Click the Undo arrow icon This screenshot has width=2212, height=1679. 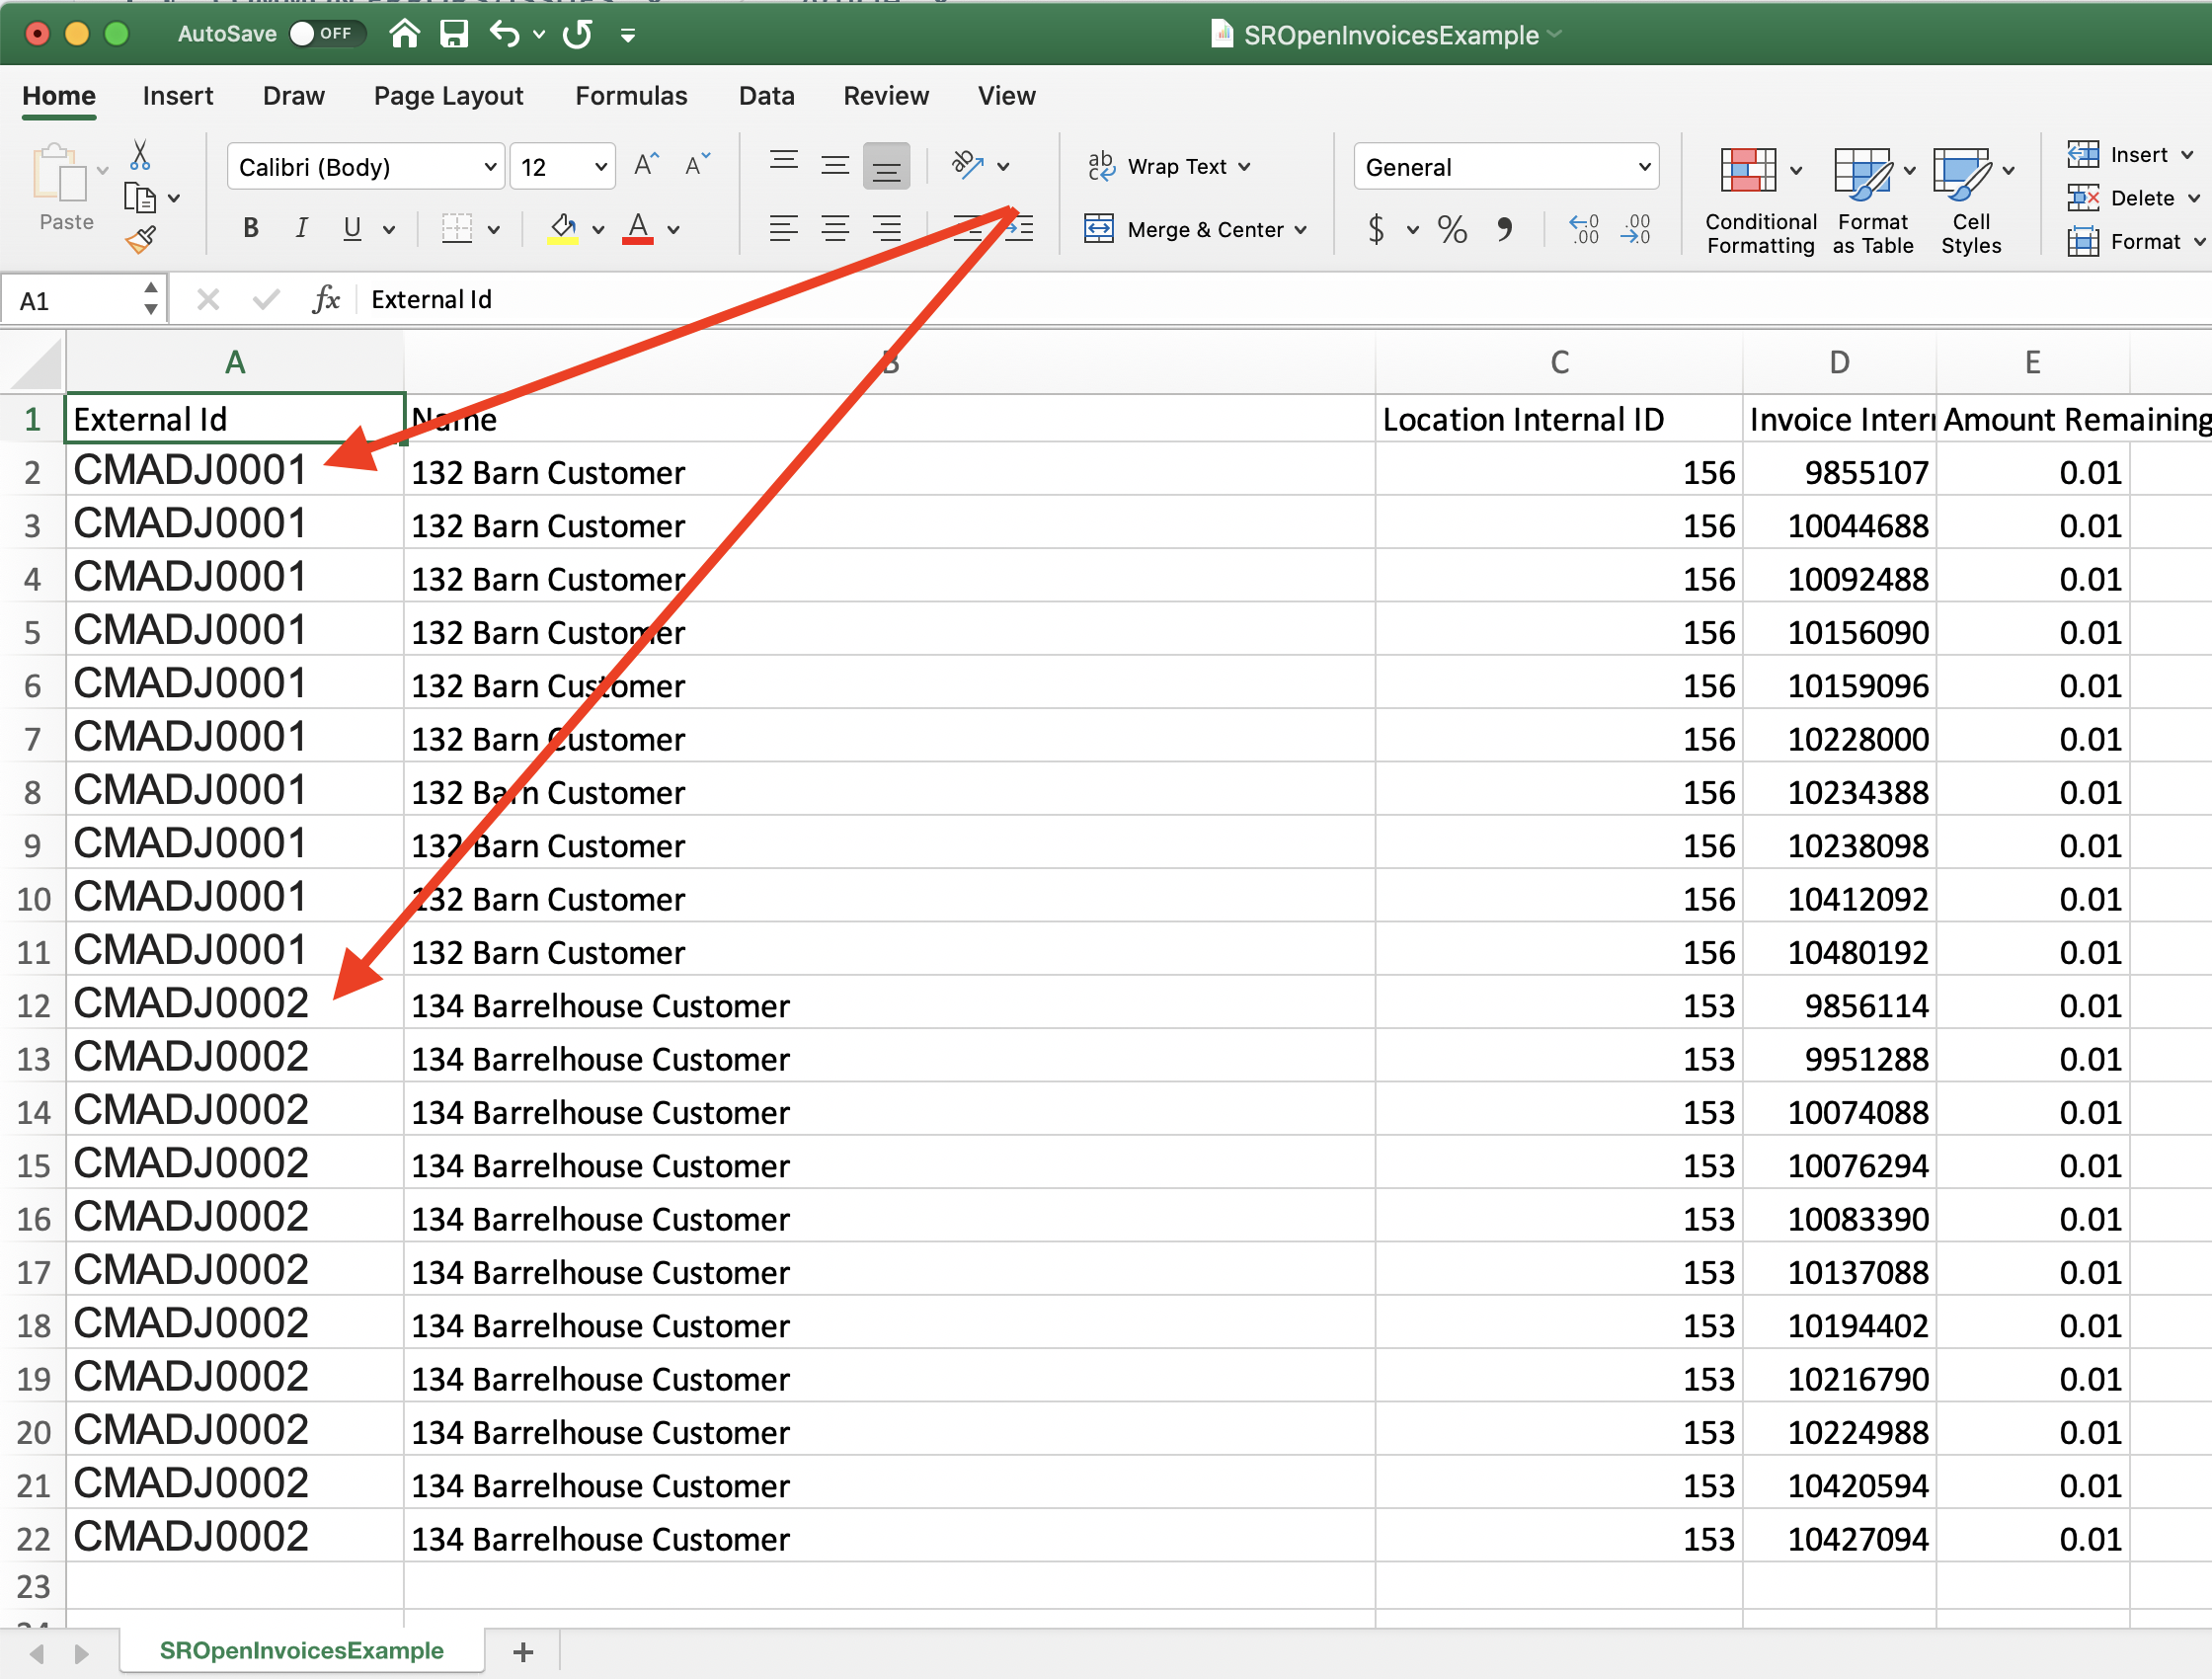coord(505,35)
